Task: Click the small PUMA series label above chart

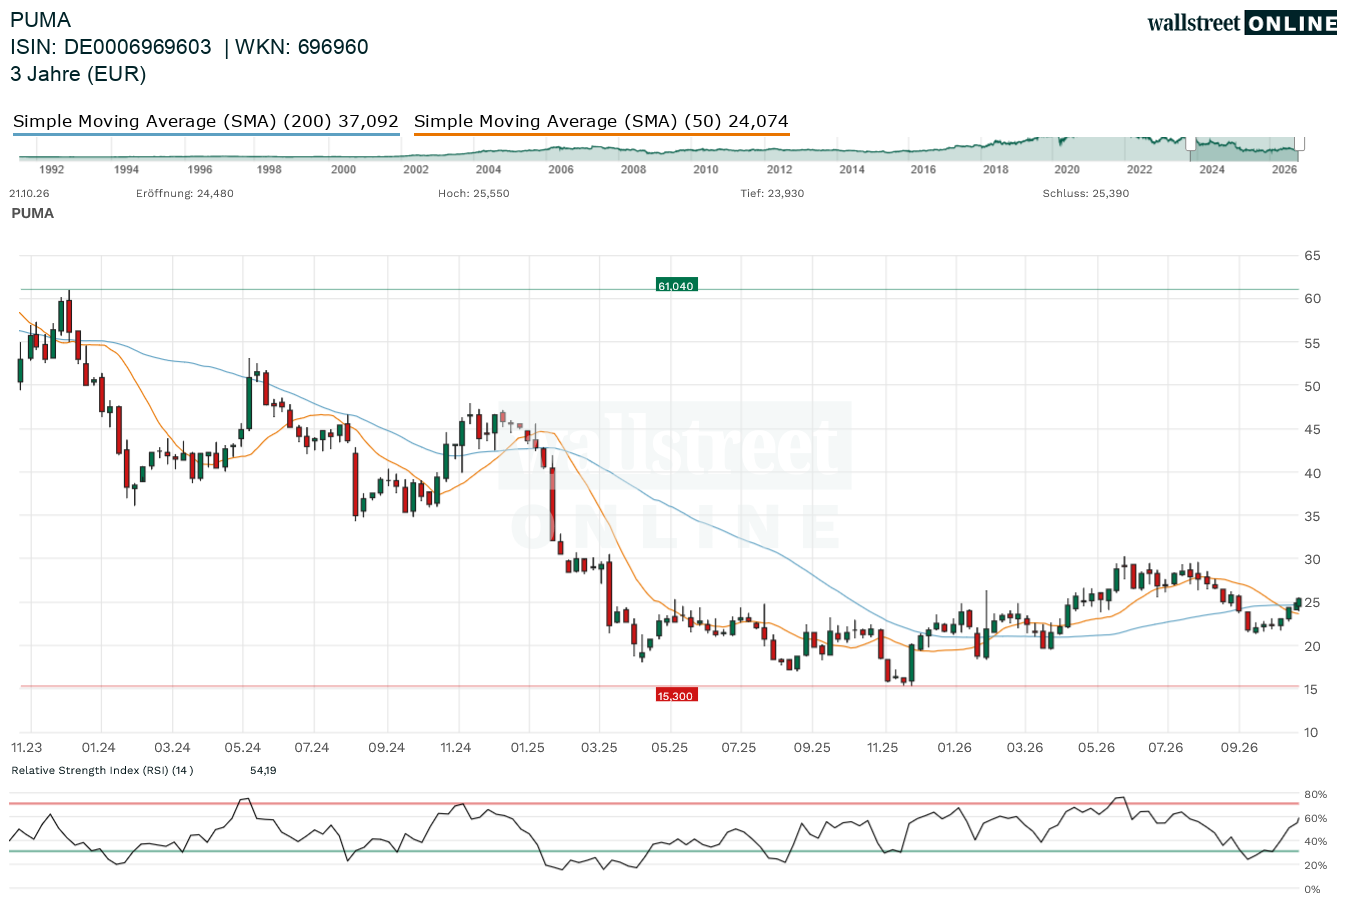Action: pyautogui.click(x=32, y=213)
